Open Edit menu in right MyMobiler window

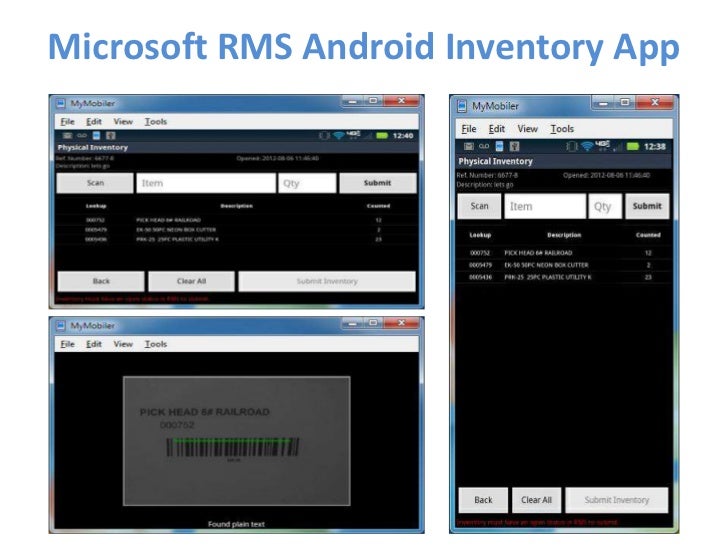tap(497, 129)
